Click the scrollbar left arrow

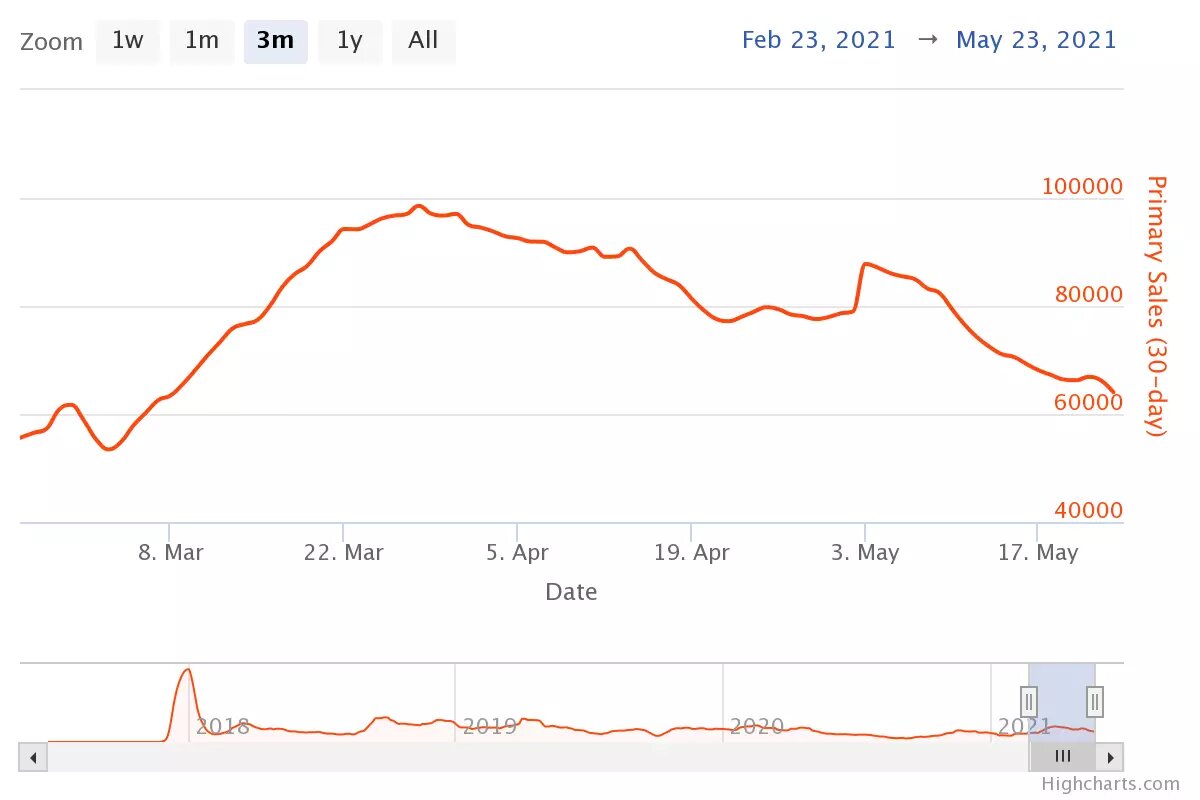tap(32, 757)
